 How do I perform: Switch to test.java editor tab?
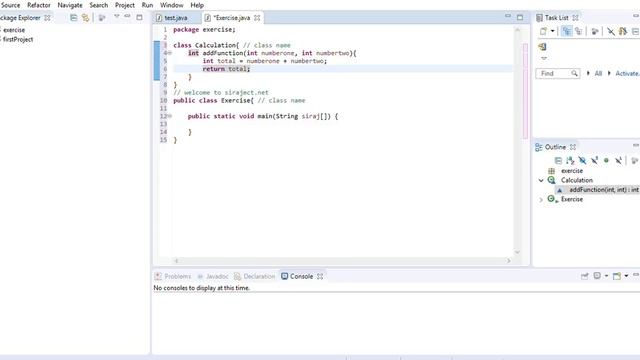[x=176, y=18]
